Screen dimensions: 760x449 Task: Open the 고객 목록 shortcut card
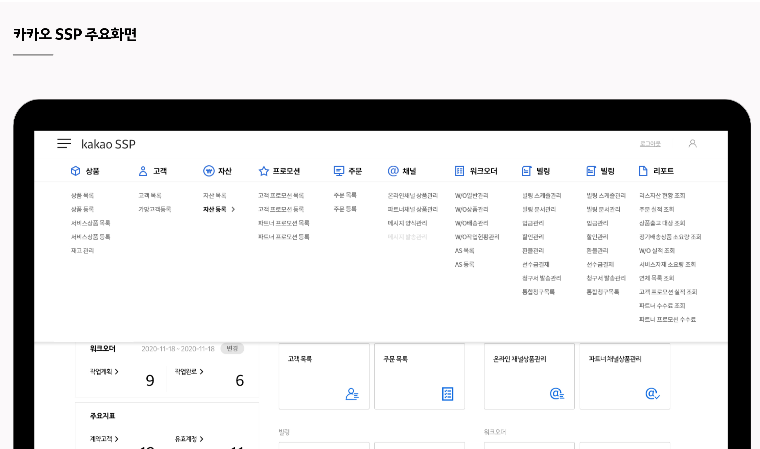pos(324,376)
